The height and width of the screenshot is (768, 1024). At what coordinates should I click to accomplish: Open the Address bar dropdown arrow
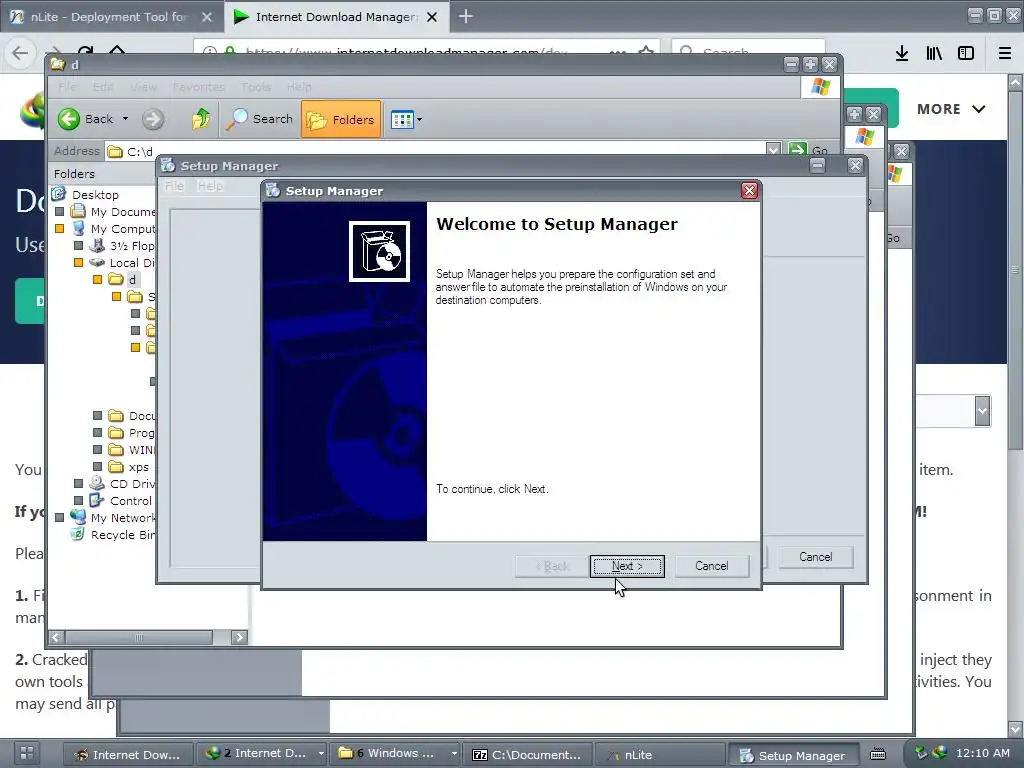pyautogui.click(x=773, y=150)
